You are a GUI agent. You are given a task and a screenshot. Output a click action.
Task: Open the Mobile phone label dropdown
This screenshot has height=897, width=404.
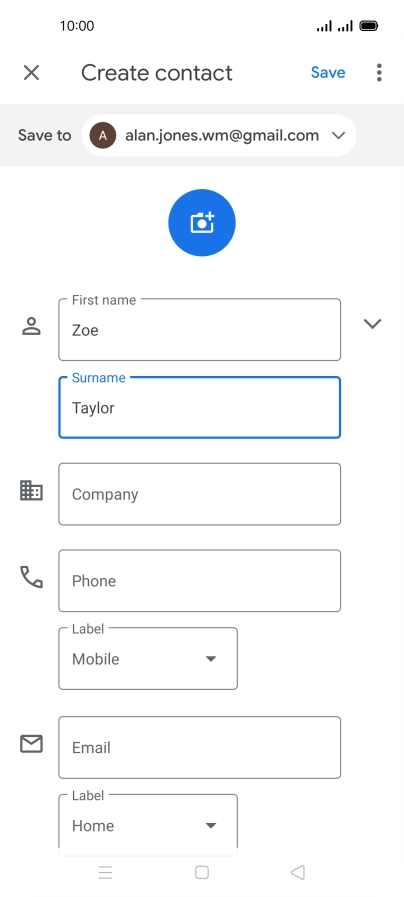pyautogui.click(x=148, y=658)
